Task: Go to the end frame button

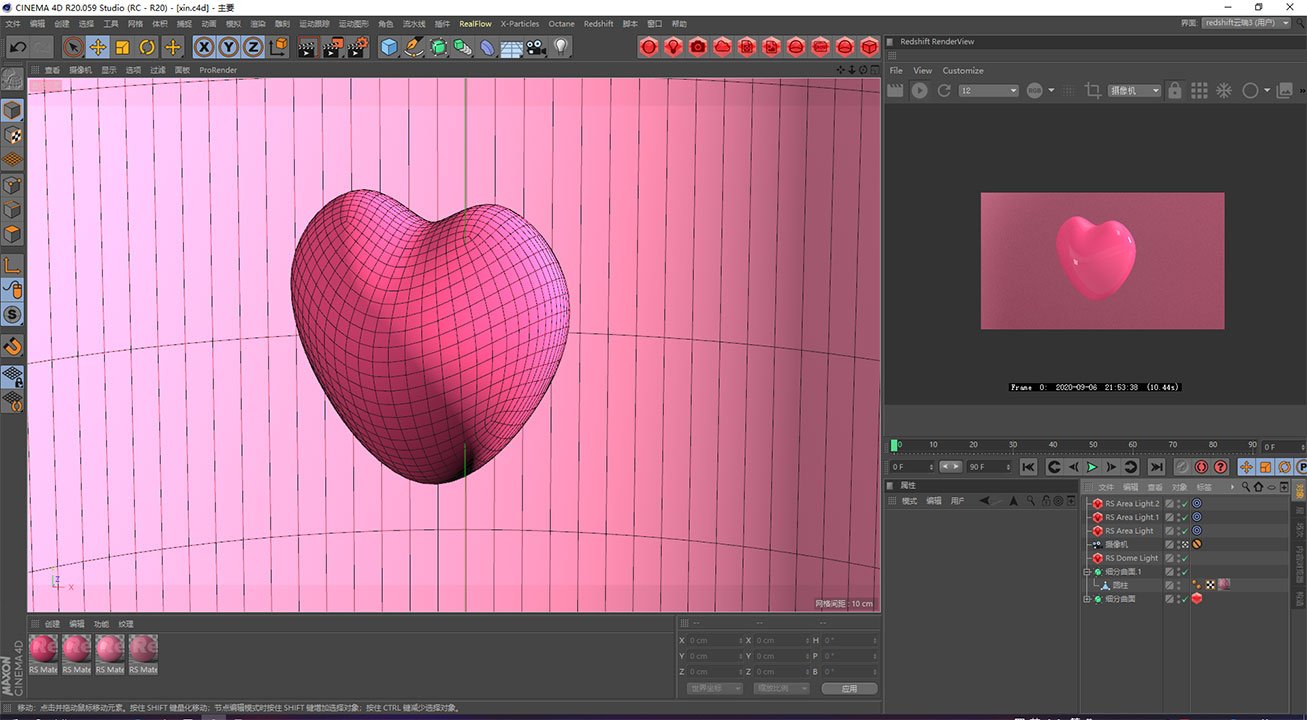Action: point(1156,467)
